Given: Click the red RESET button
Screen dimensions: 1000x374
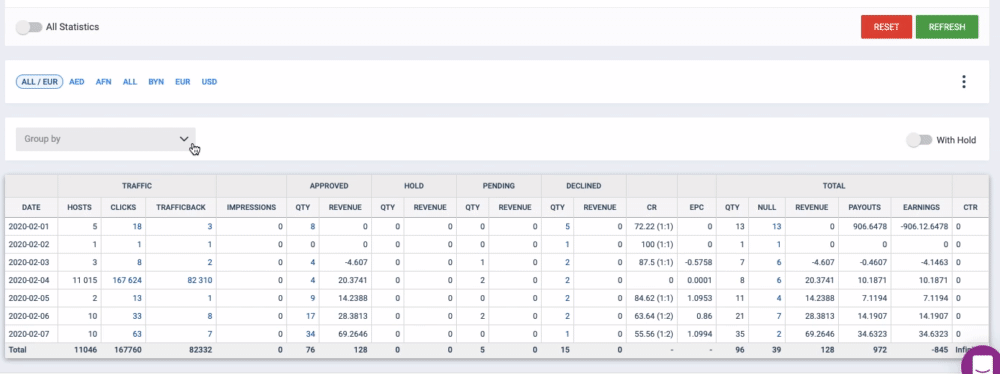Looking at the screenshot, I should (x=886, y=27).
